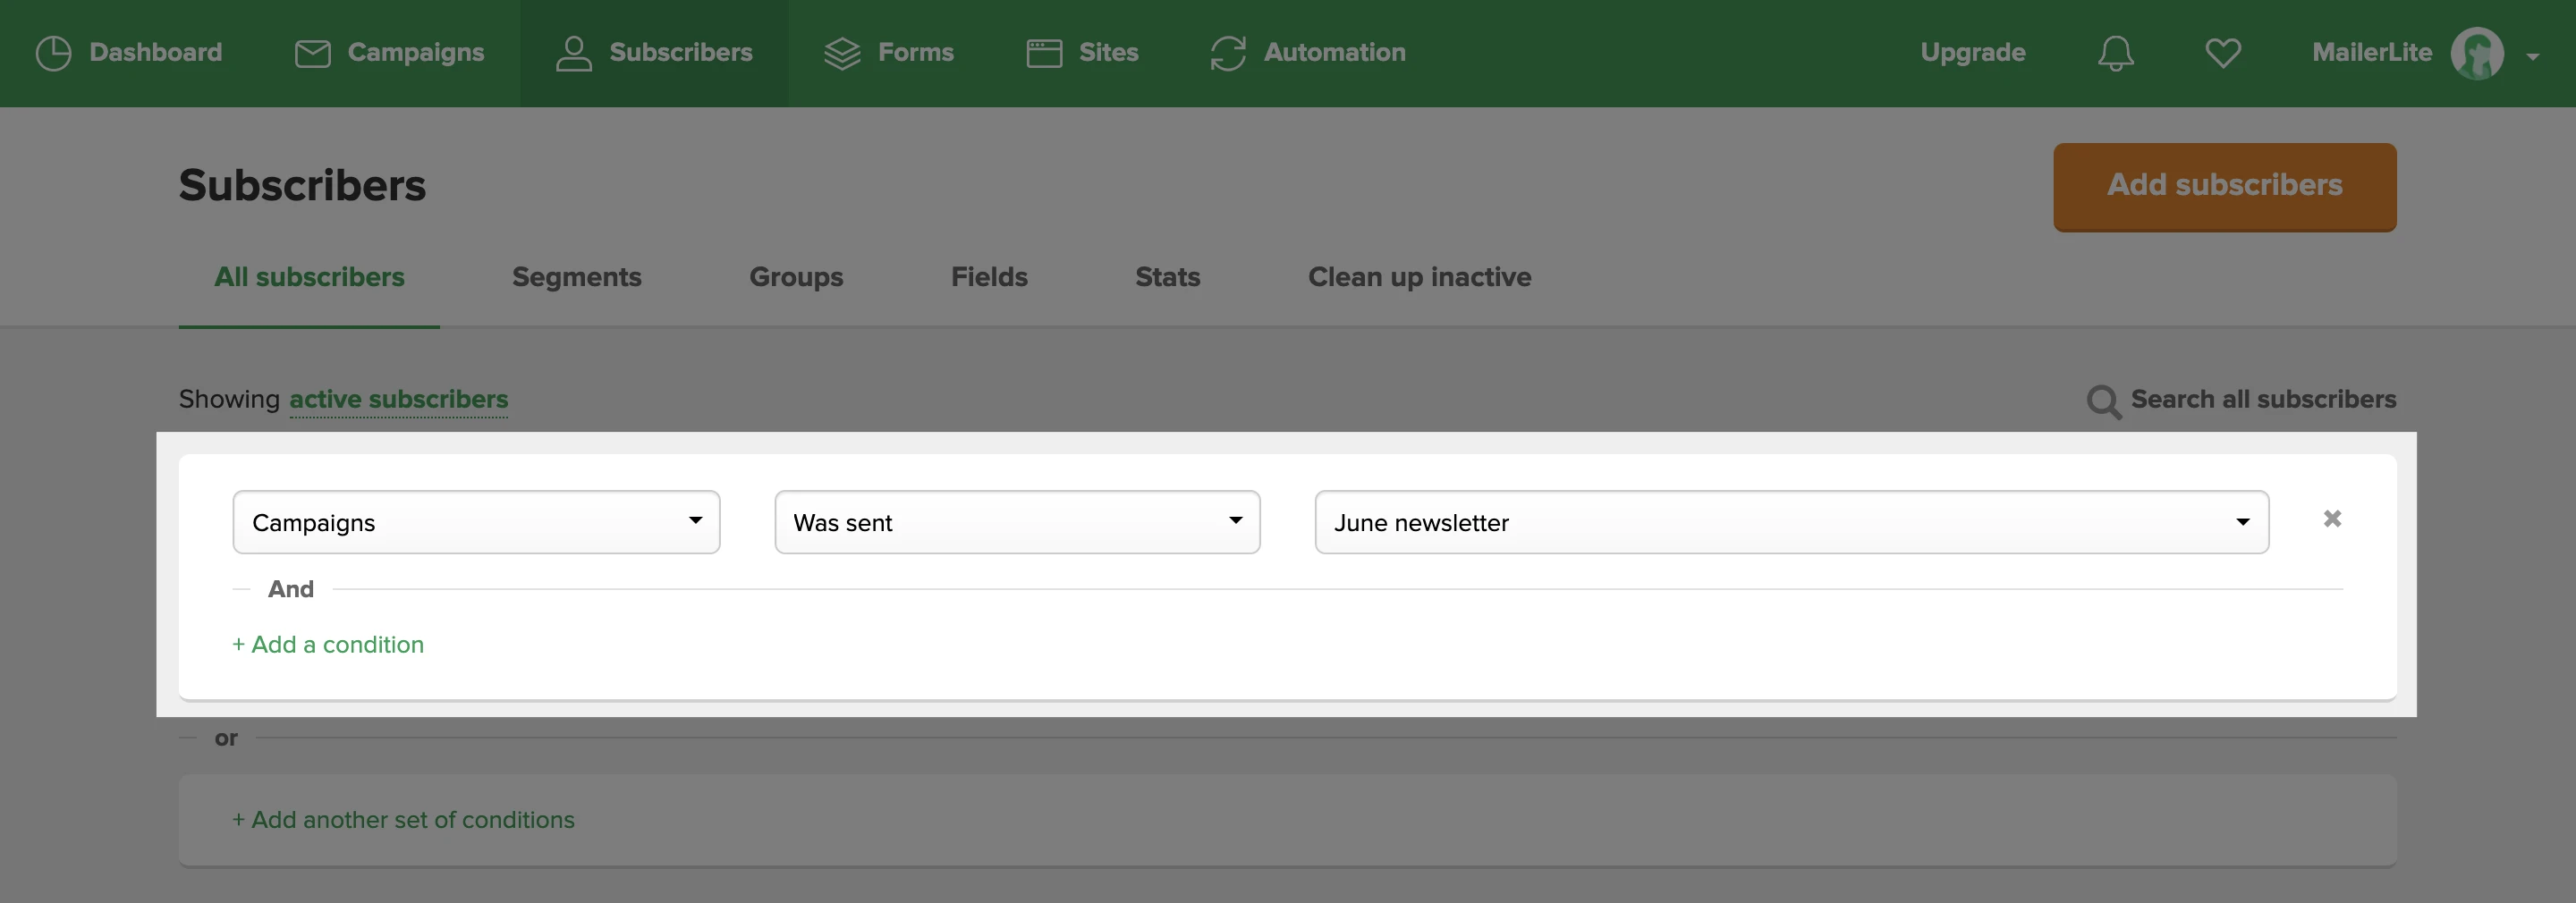Expand the June newsletter dropdown

1790,522
